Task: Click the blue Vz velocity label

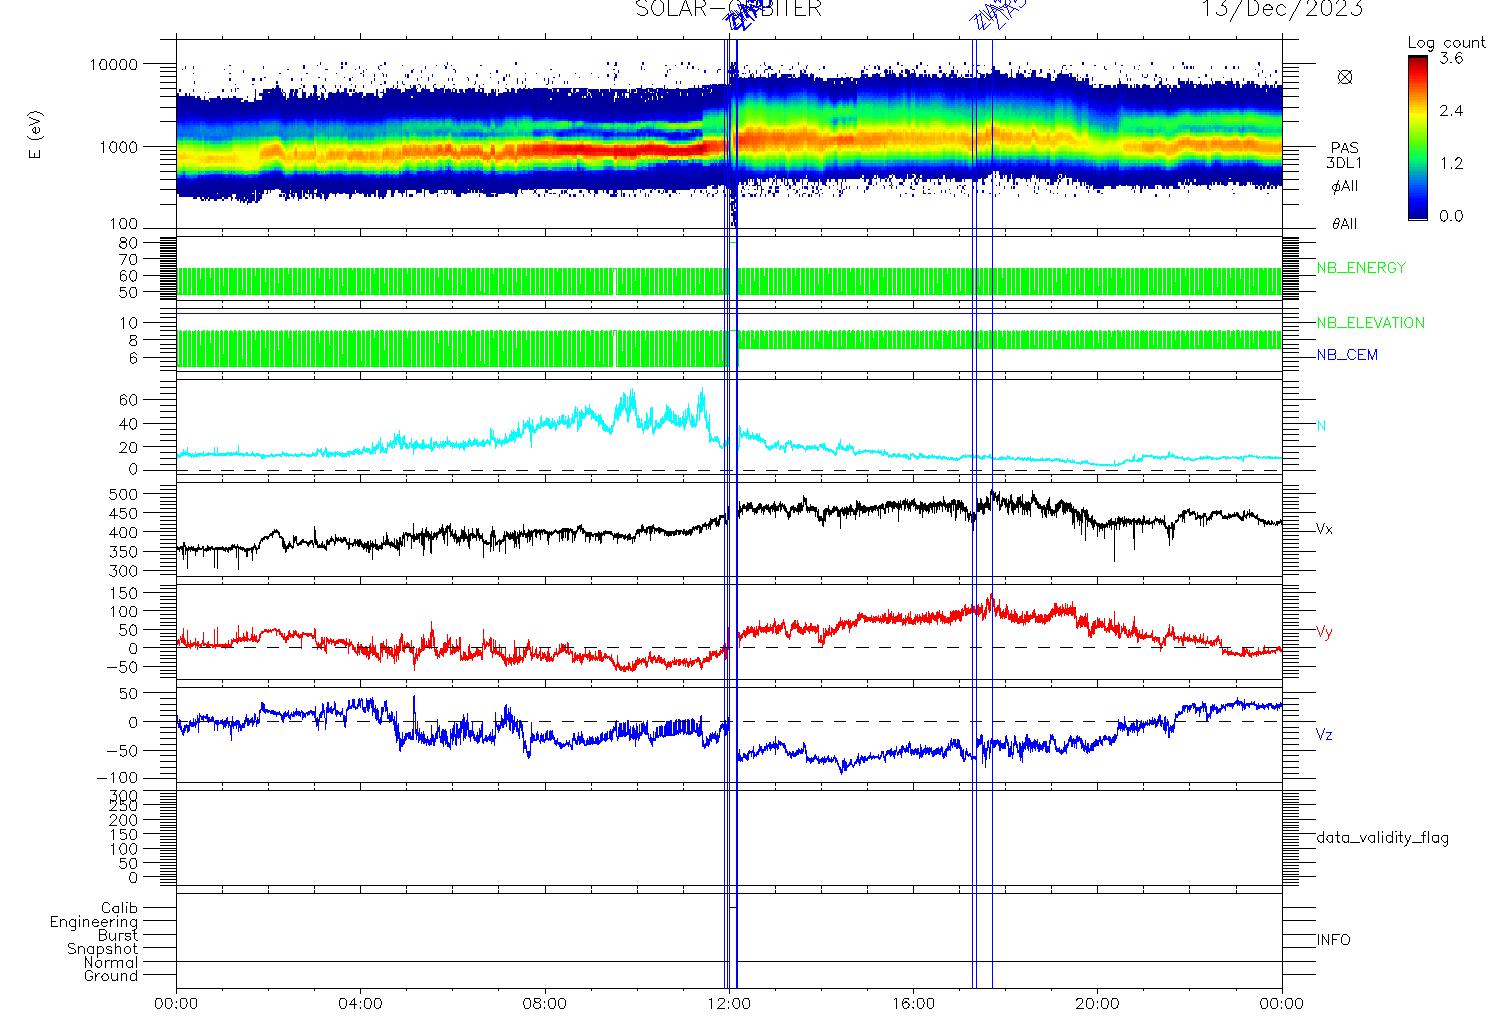Action: [1324, 735]
